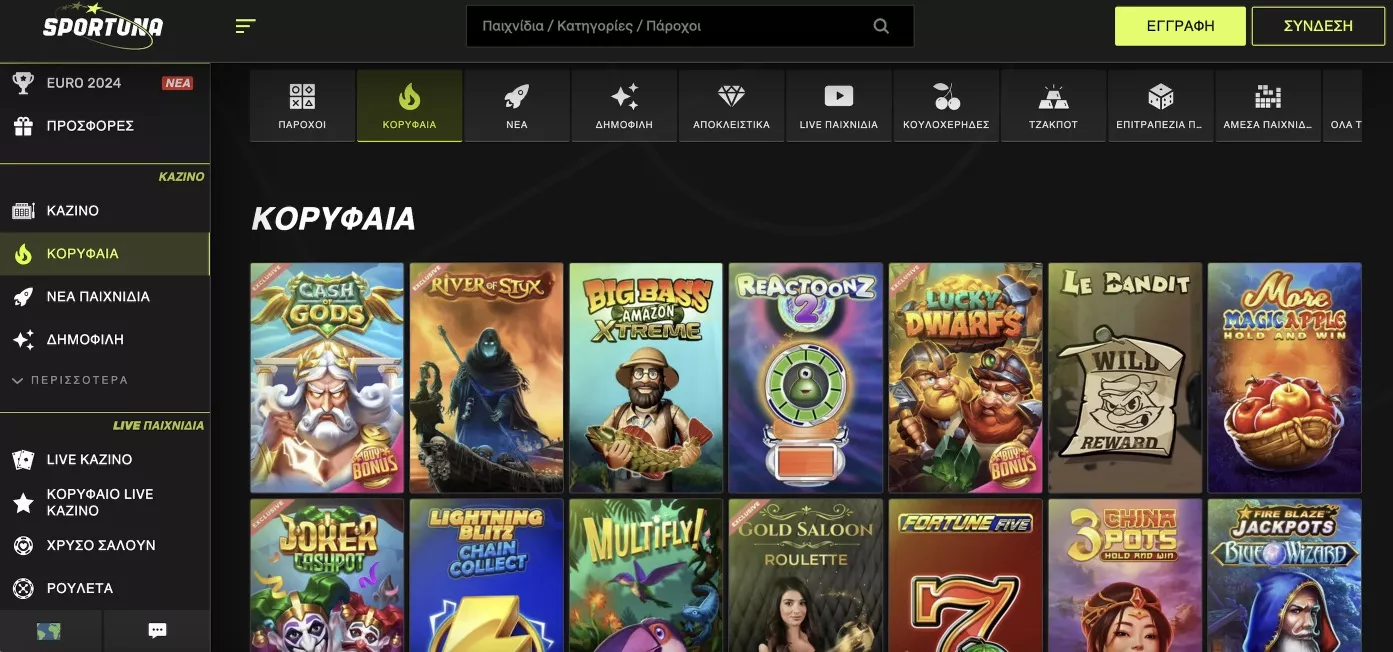Open the ΑΠΟΚΛΕΙΣΤΙΚΑ diamond category tab
The image size is (1393, 652).
(x=731, y=106)
